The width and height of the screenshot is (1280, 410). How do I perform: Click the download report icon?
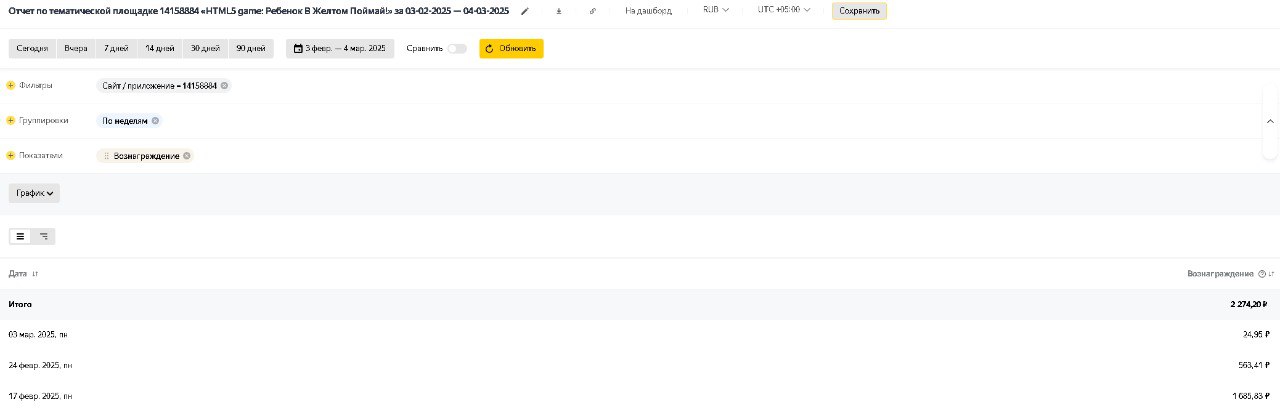pyautogui.click(x=559, y=11)
